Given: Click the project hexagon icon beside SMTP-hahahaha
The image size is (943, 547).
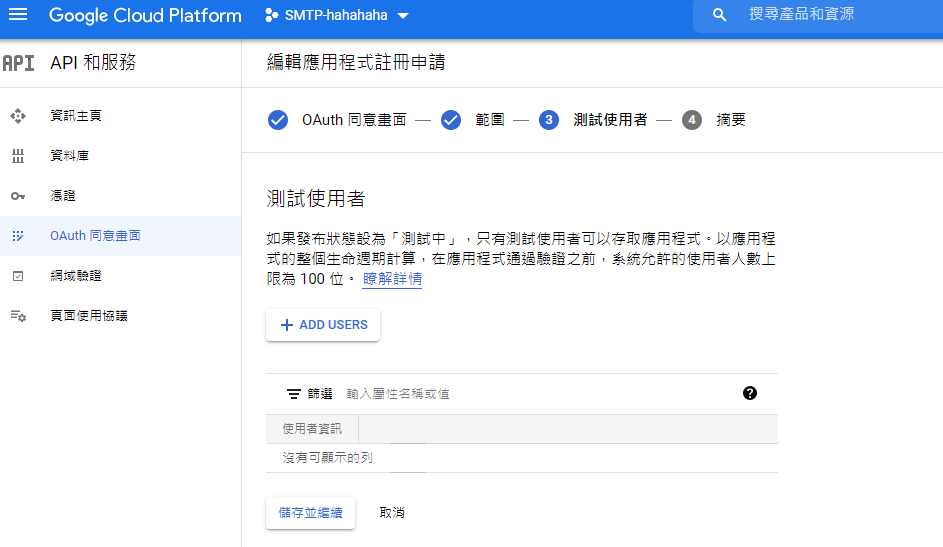Looking at the screenshot, I should (x=271, y=16).
